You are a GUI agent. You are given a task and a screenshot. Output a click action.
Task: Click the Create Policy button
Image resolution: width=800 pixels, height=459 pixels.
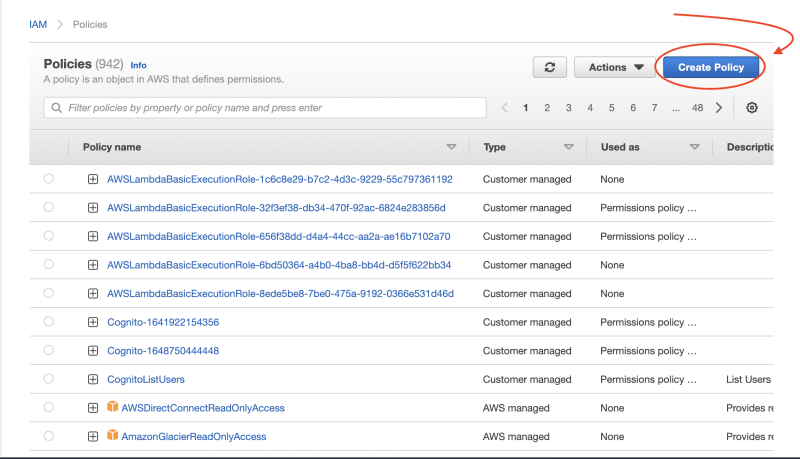pyautogui.click(x=711, y=67)
